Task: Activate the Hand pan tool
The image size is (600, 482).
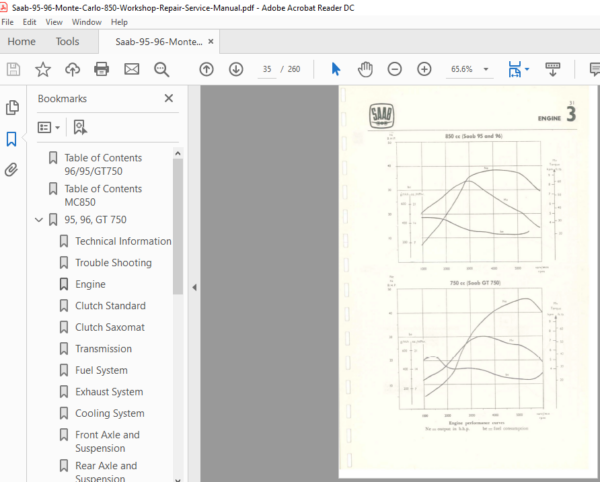Action: coord(365,69)
